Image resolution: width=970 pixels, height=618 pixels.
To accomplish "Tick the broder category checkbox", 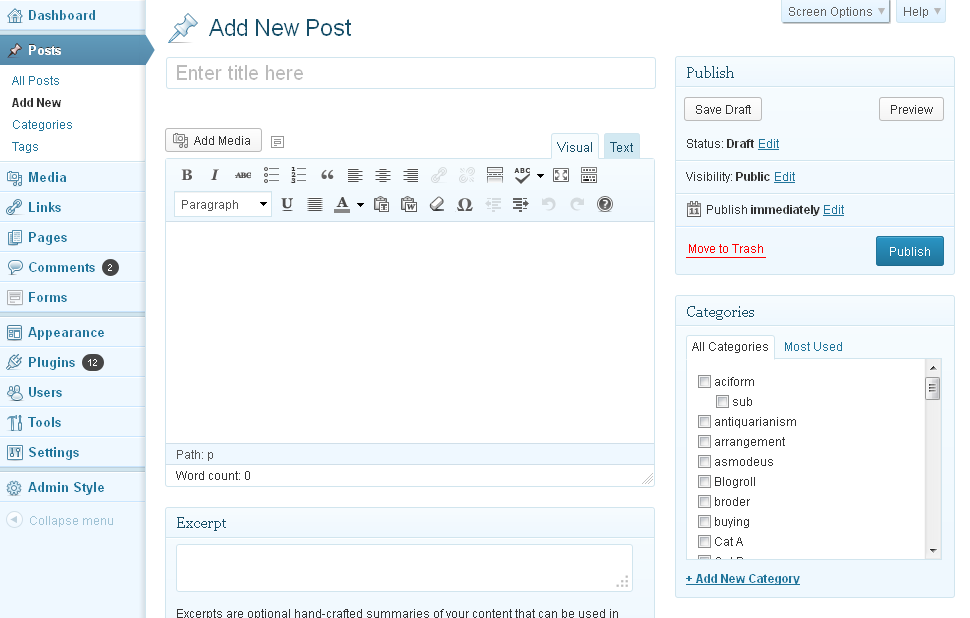I will pyautogui.click(x=704, y=501).
